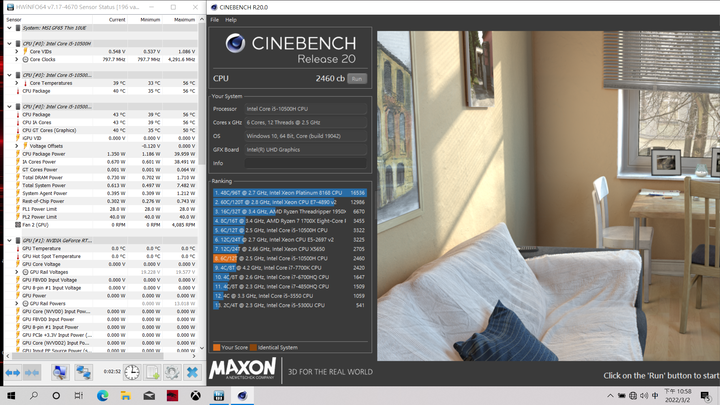Viewport: 720px width, 405px height.
Task: Click HWiNFO vertical scrollbar down arrow
Action: coord(202,348)
